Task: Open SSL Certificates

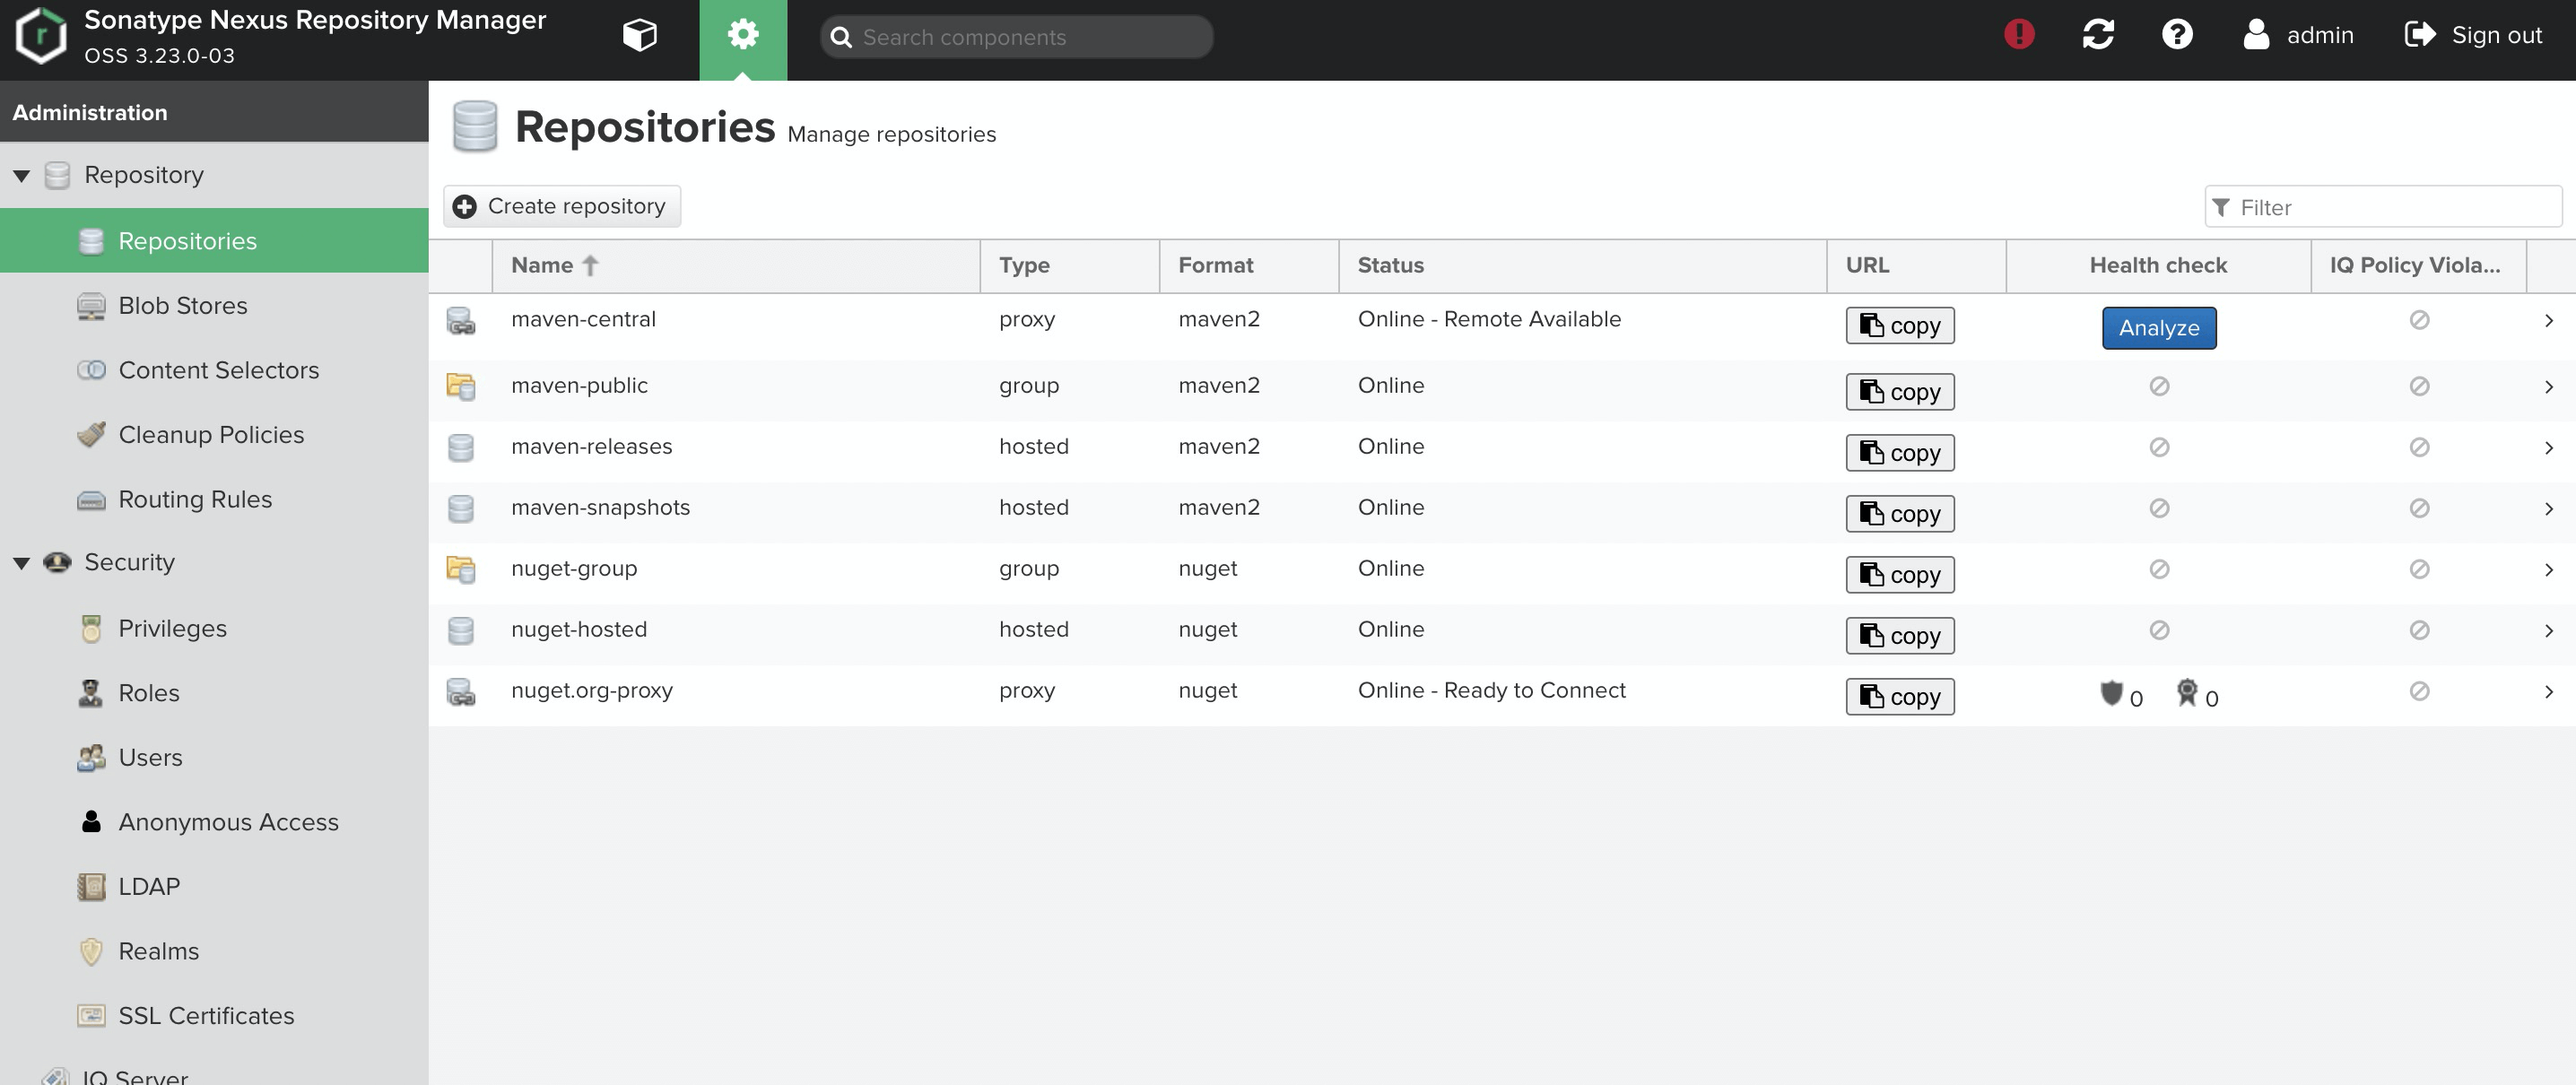Action: click(214, 1015)
